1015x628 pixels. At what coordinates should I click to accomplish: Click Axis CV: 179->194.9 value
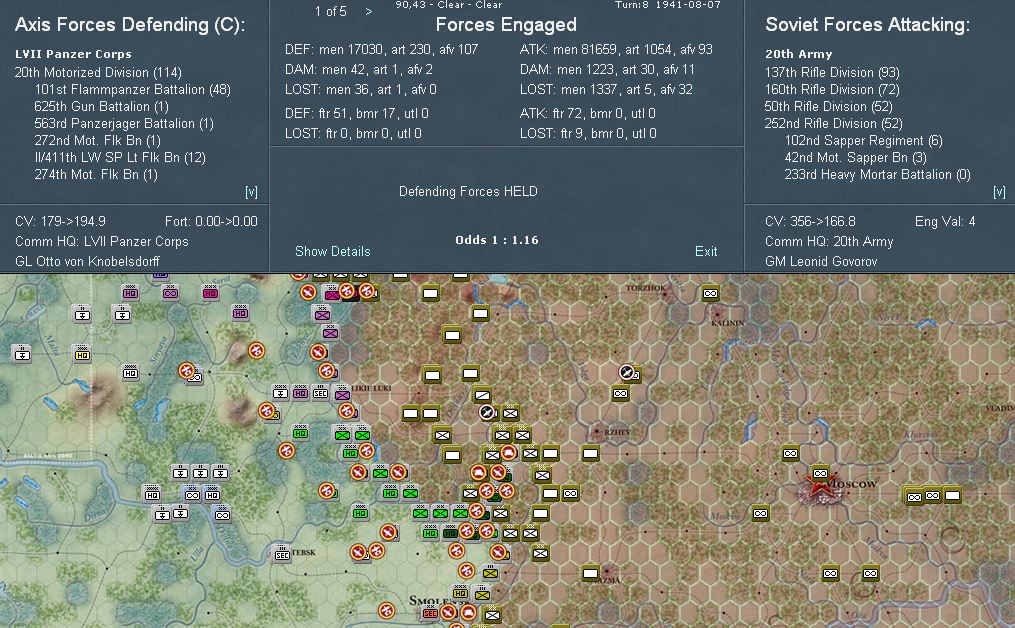pyautogui.click(x=60, y=221)
